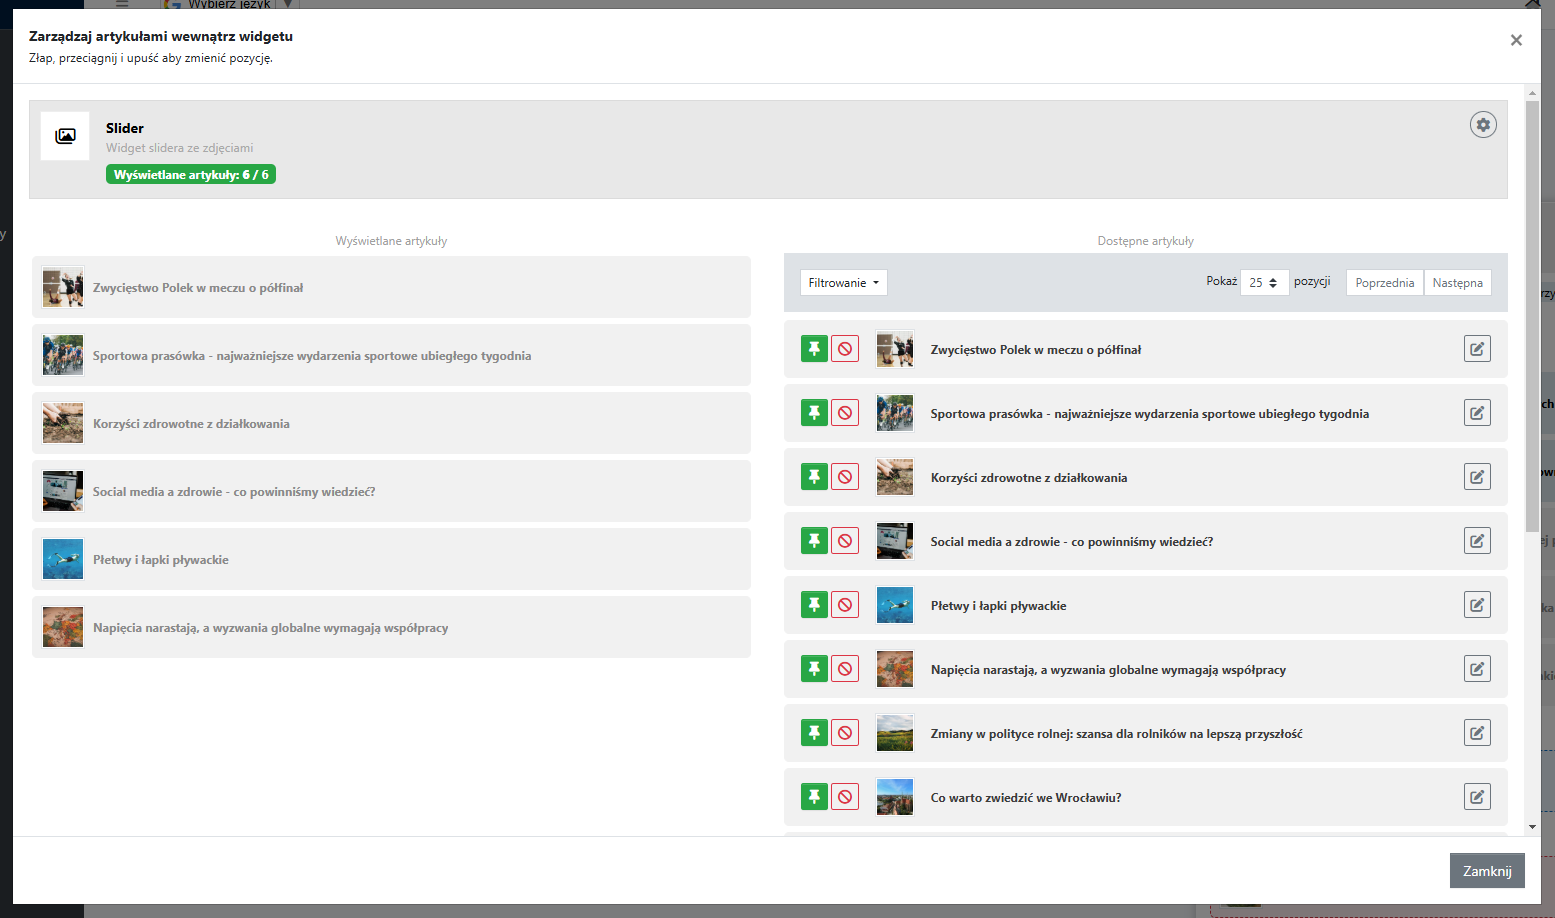Block article Zmiany w polityce rolnej
This screenshot has width=1555, height=918.
(x=845, y=733)
